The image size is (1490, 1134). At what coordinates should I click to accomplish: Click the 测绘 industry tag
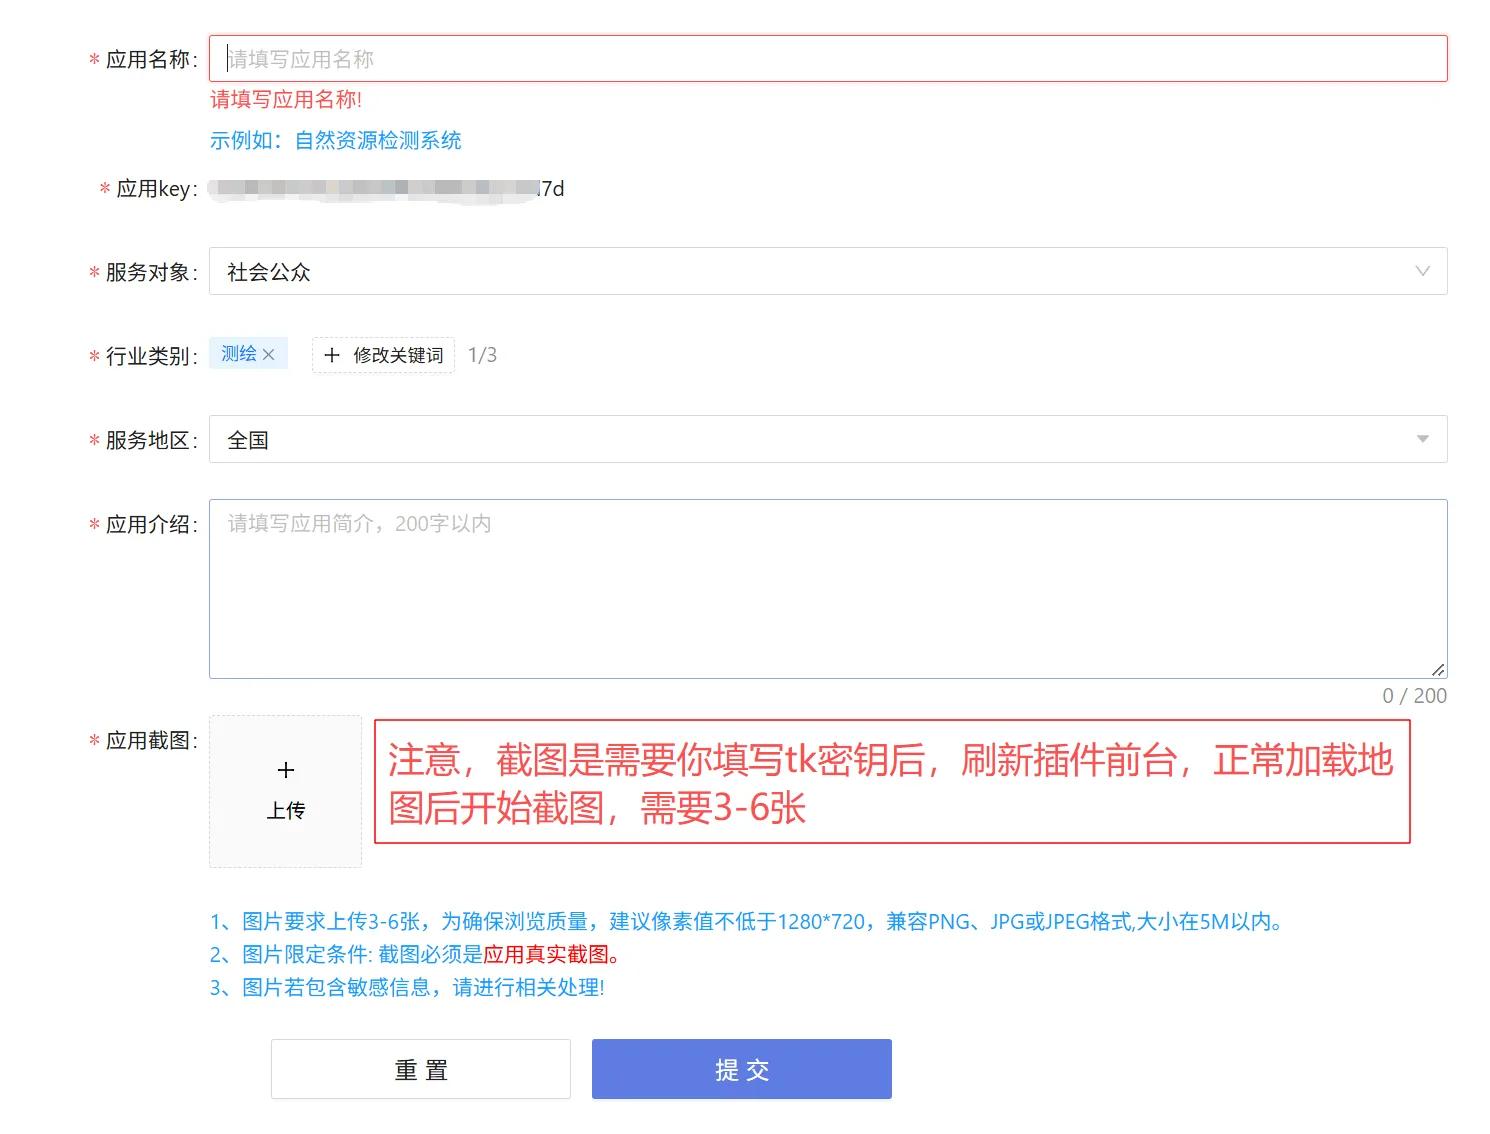click(x=248, y=354)
